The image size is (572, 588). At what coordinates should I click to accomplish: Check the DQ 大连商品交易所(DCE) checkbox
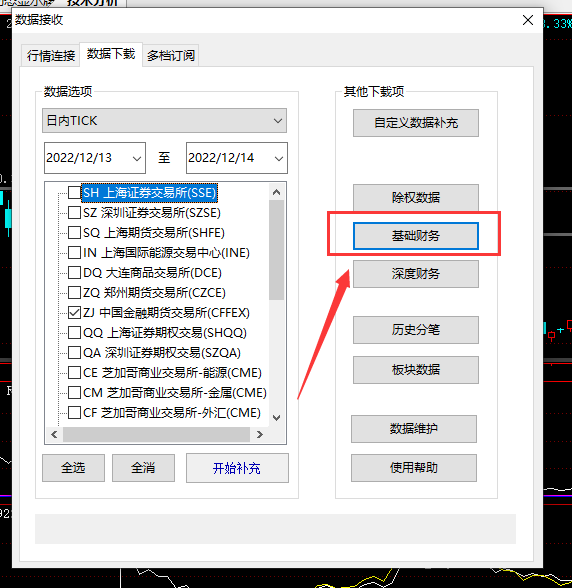74,273
